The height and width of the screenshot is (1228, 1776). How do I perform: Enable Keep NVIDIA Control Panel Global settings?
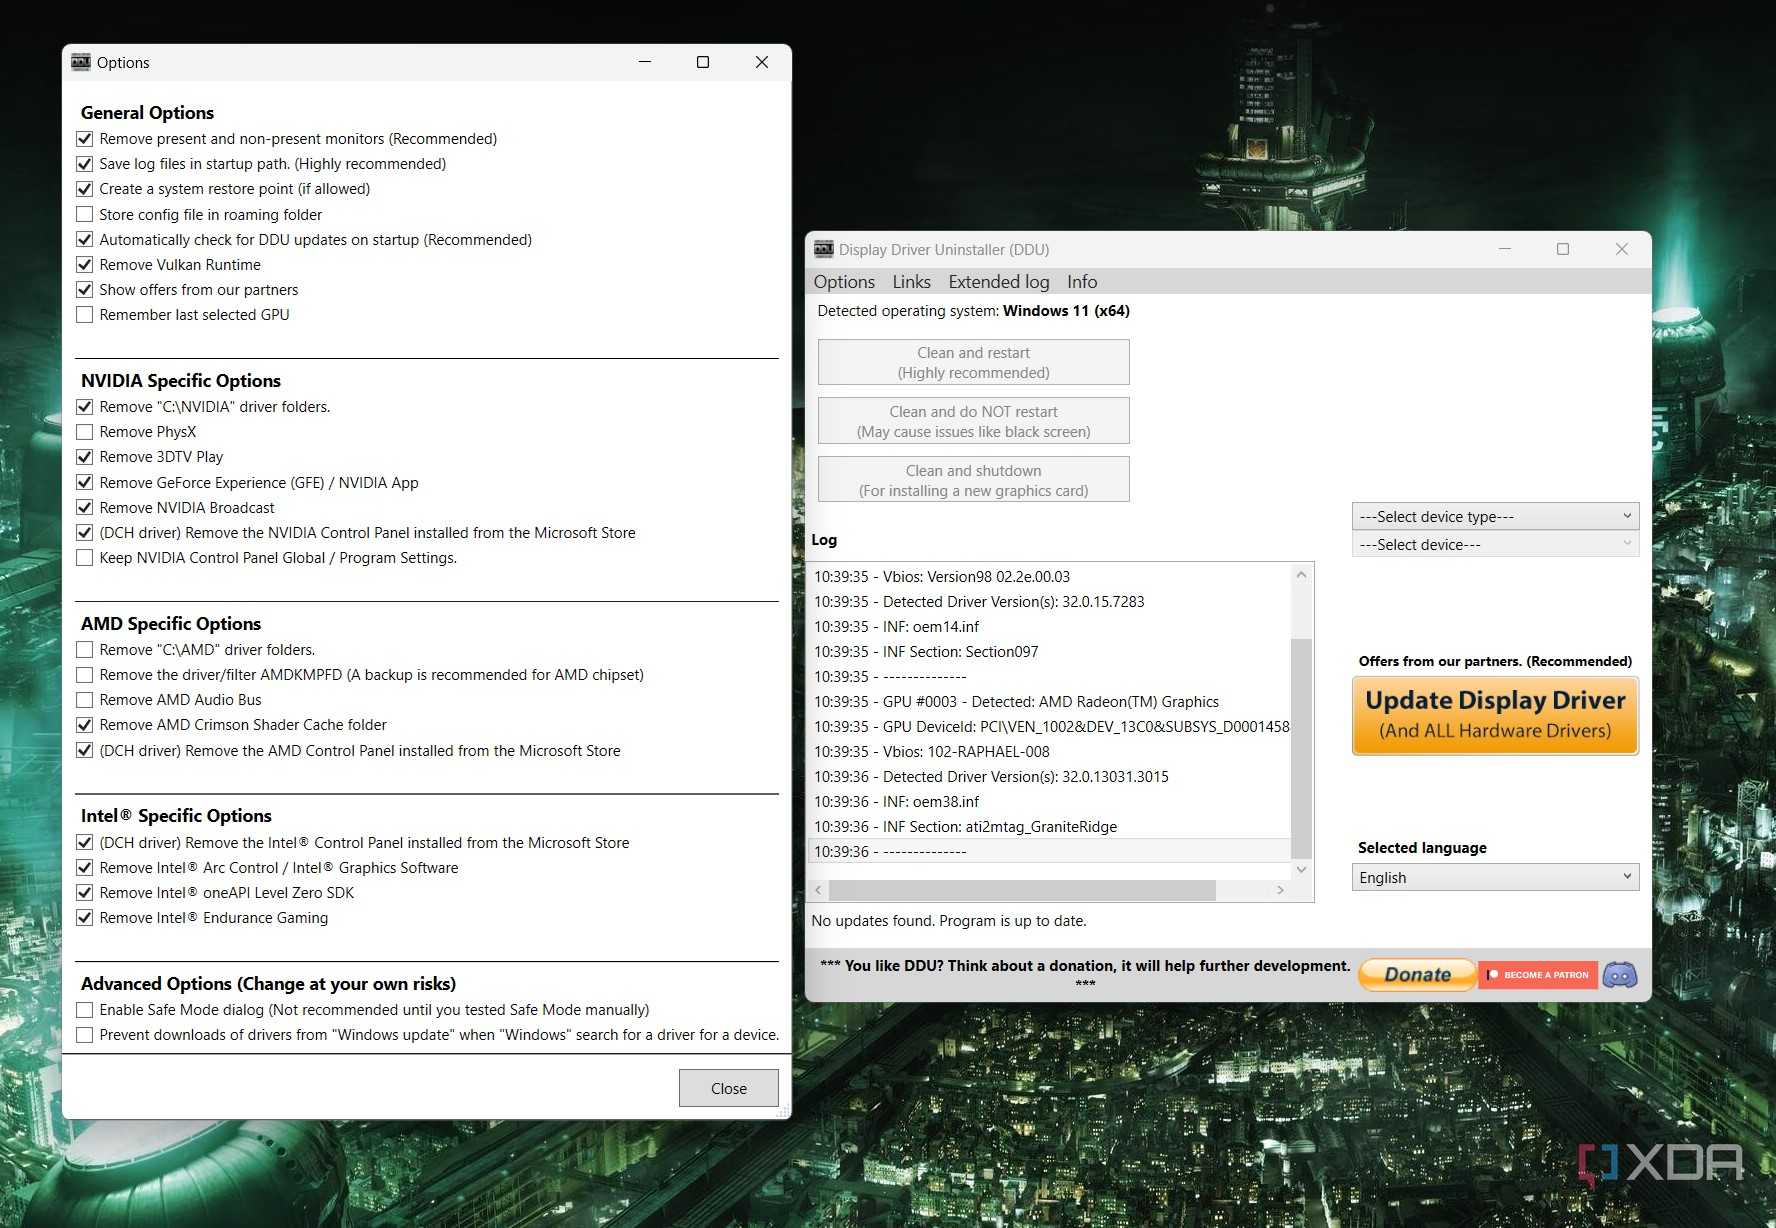85,557
